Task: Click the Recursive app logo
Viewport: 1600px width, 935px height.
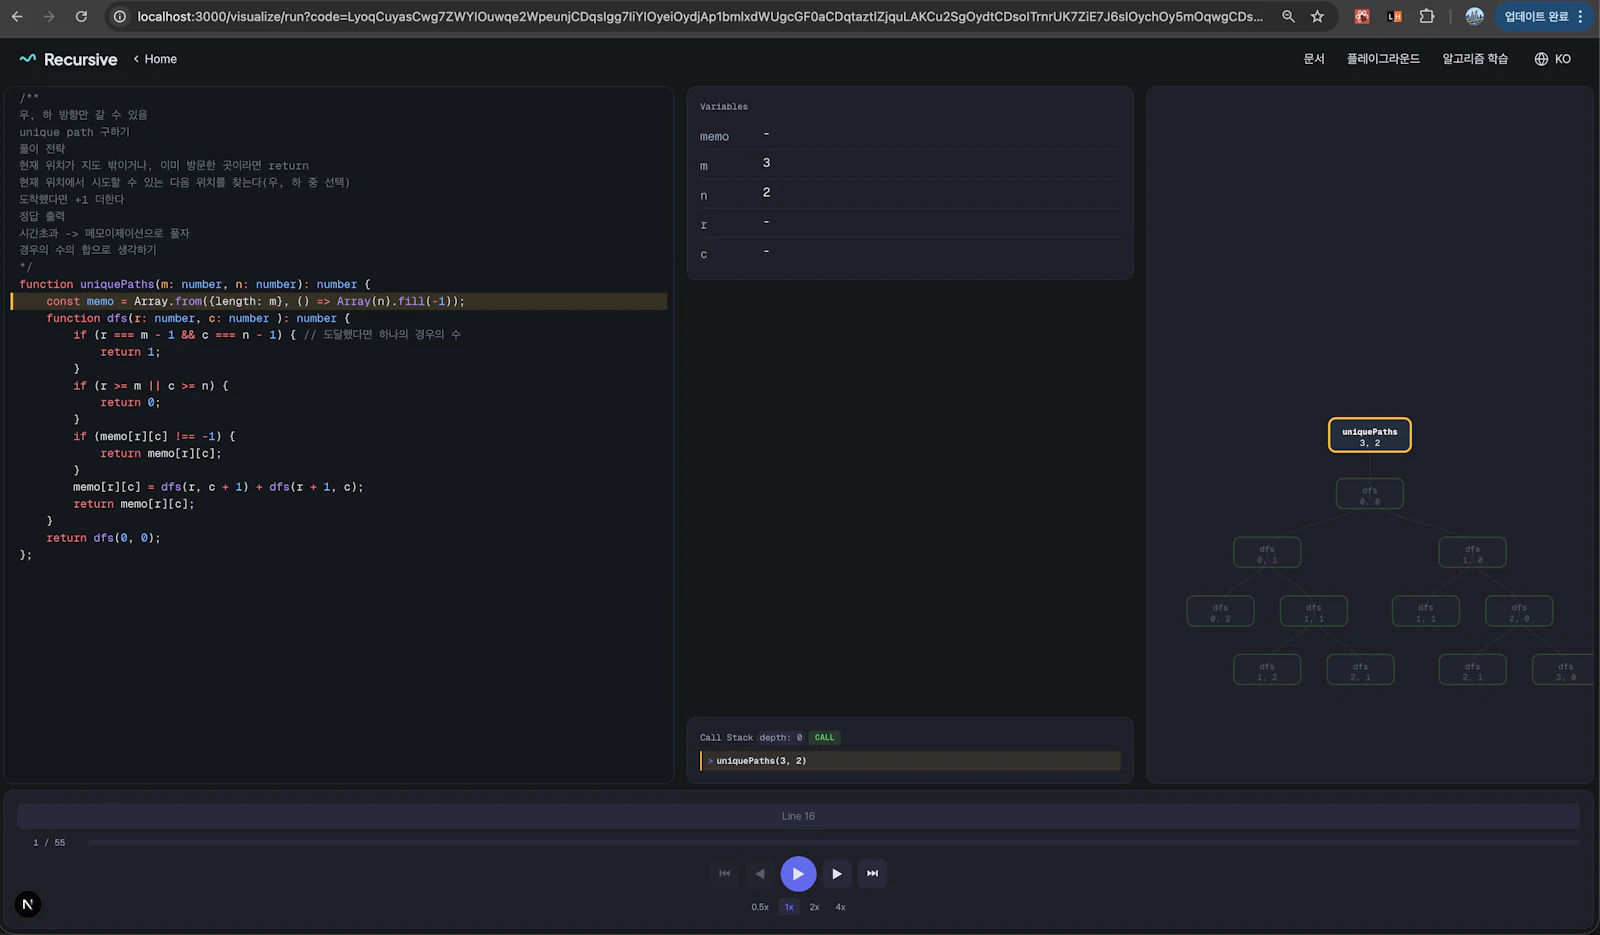Action: (x=66, y=59)
